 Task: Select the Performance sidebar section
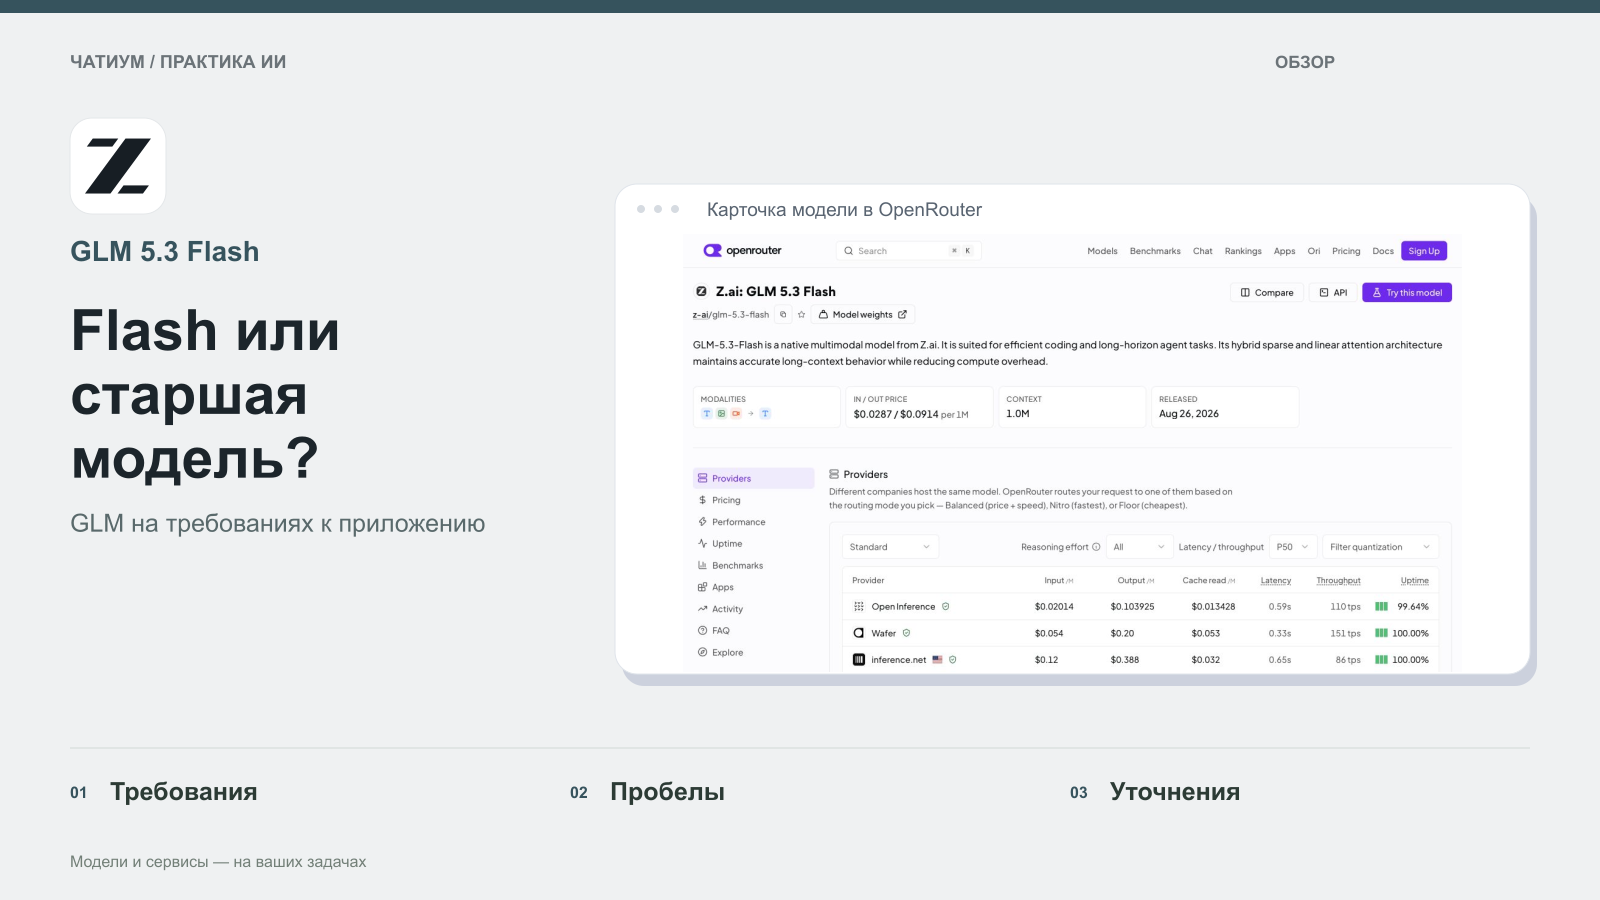tap(754, 522)
